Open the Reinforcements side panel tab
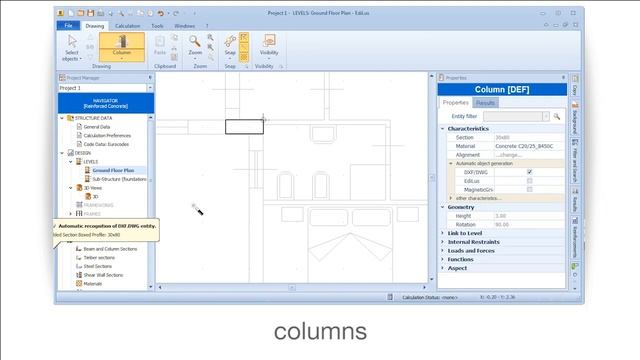Screen dimensions: 640x360 575,238
